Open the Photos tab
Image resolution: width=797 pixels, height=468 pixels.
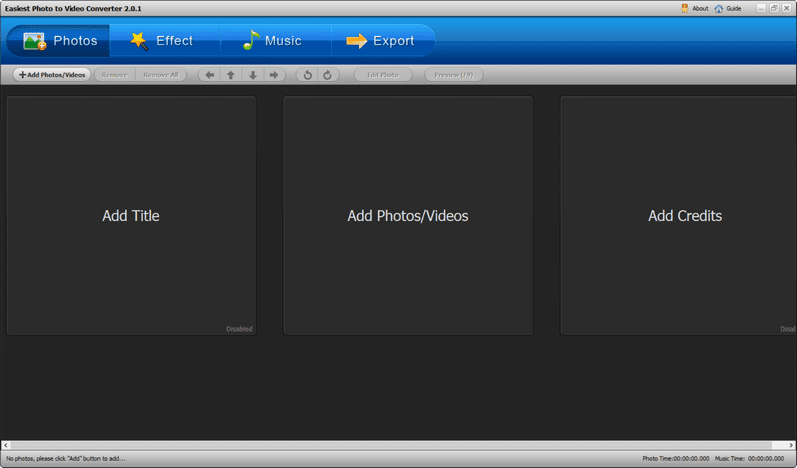(x=58, y=41)
